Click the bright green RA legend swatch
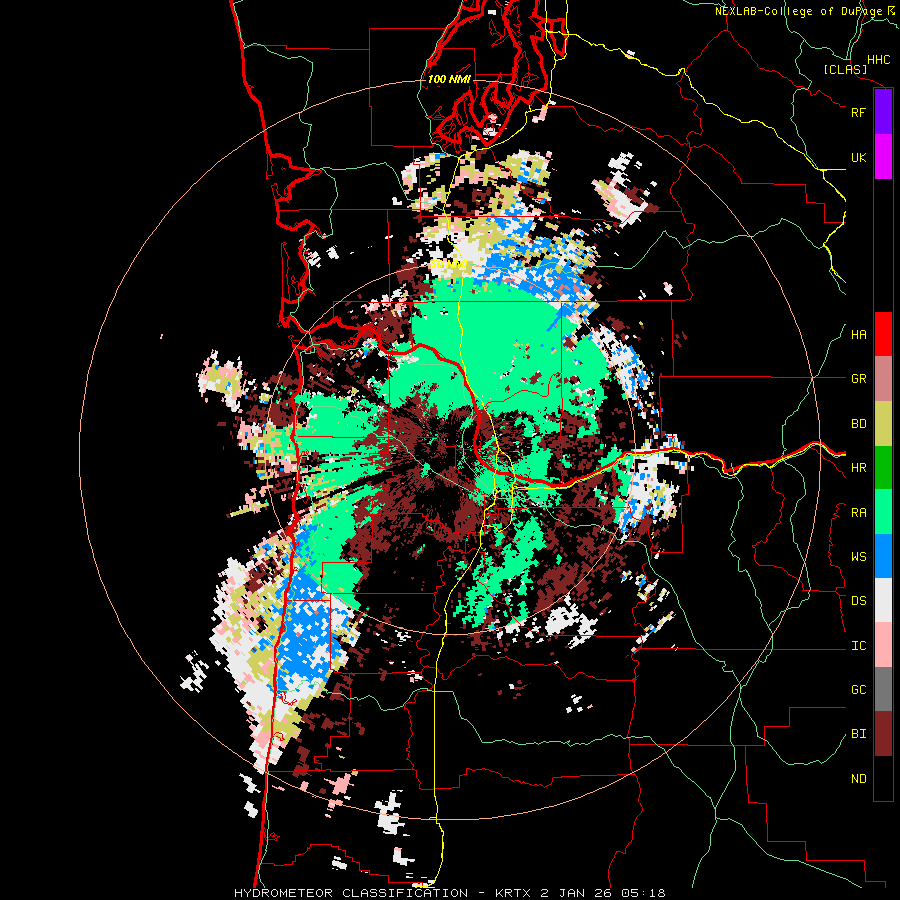900x900 pixels. [x=883, y=512]
